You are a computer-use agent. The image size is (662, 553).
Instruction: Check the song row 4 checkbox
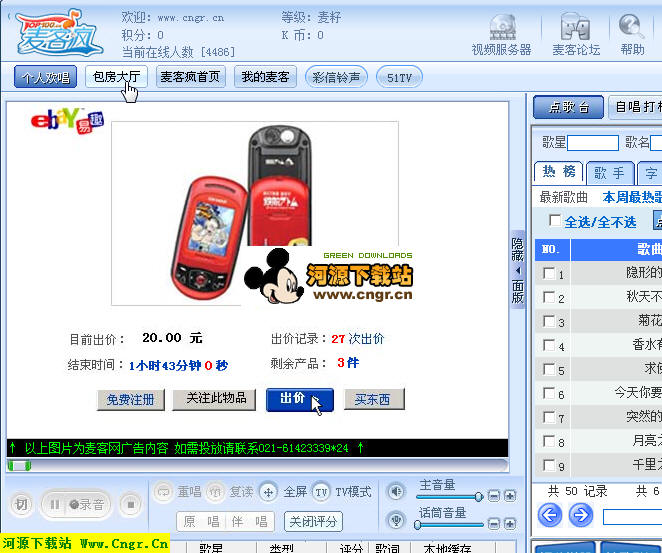(549, 345)
